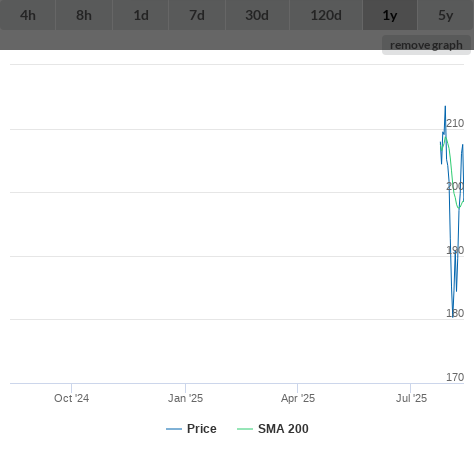Click the Oct '24 axis label
Screen dimensions: 474x455
(71, 398)
